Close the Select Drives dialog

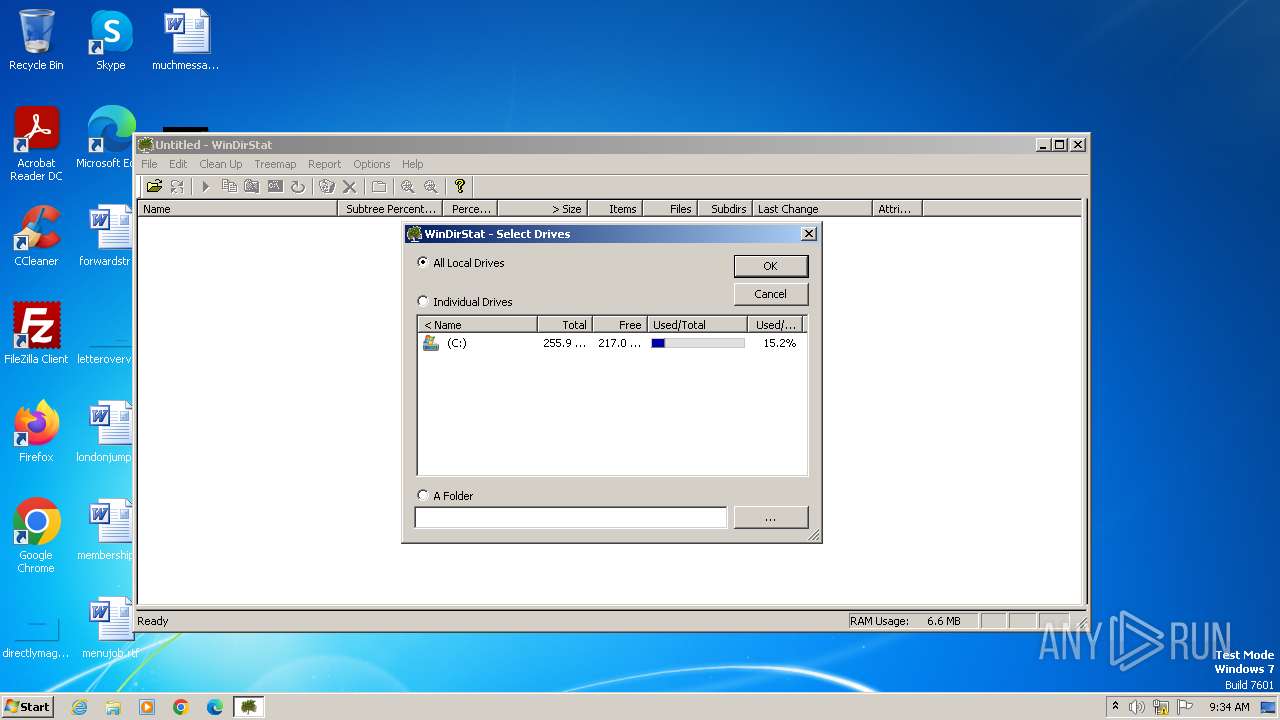pyautogui.click(x=809, y=233)
